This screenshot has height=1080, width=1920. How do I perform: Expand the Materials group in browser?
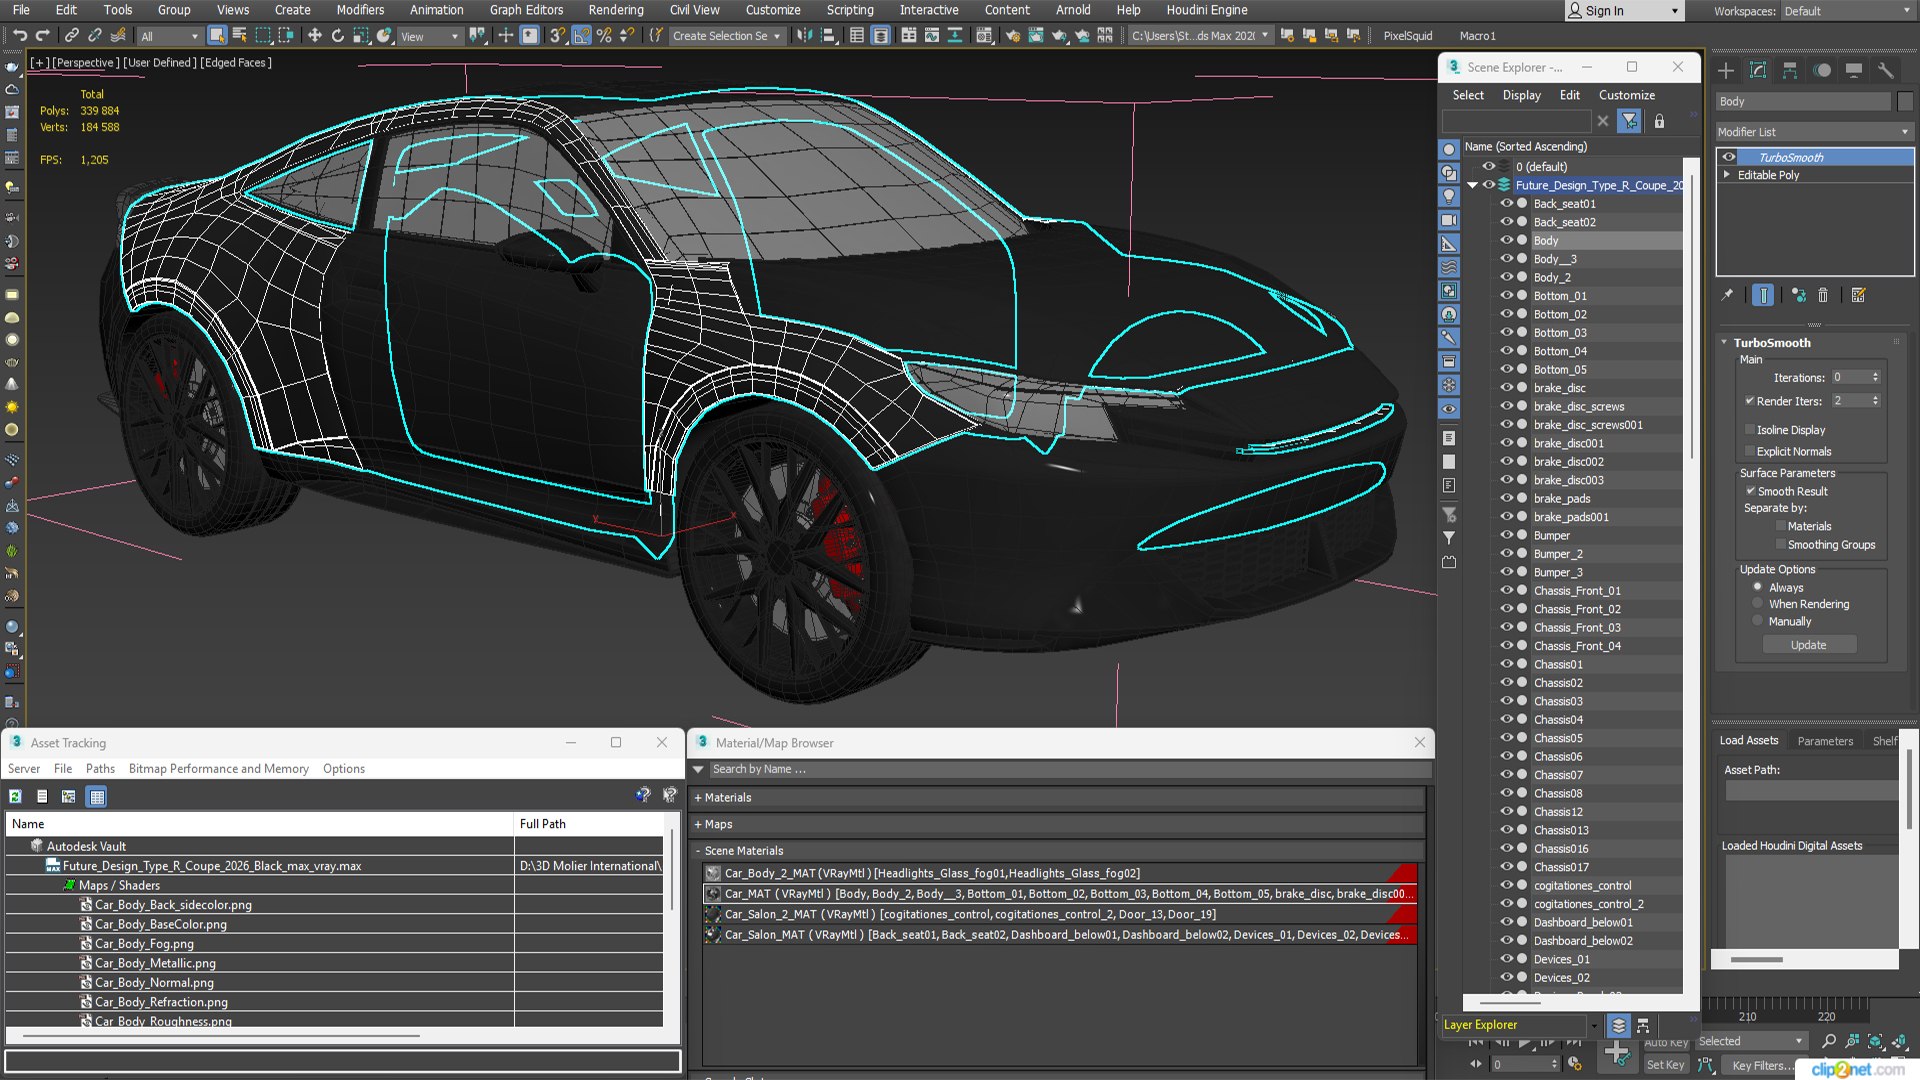[698, 798]
